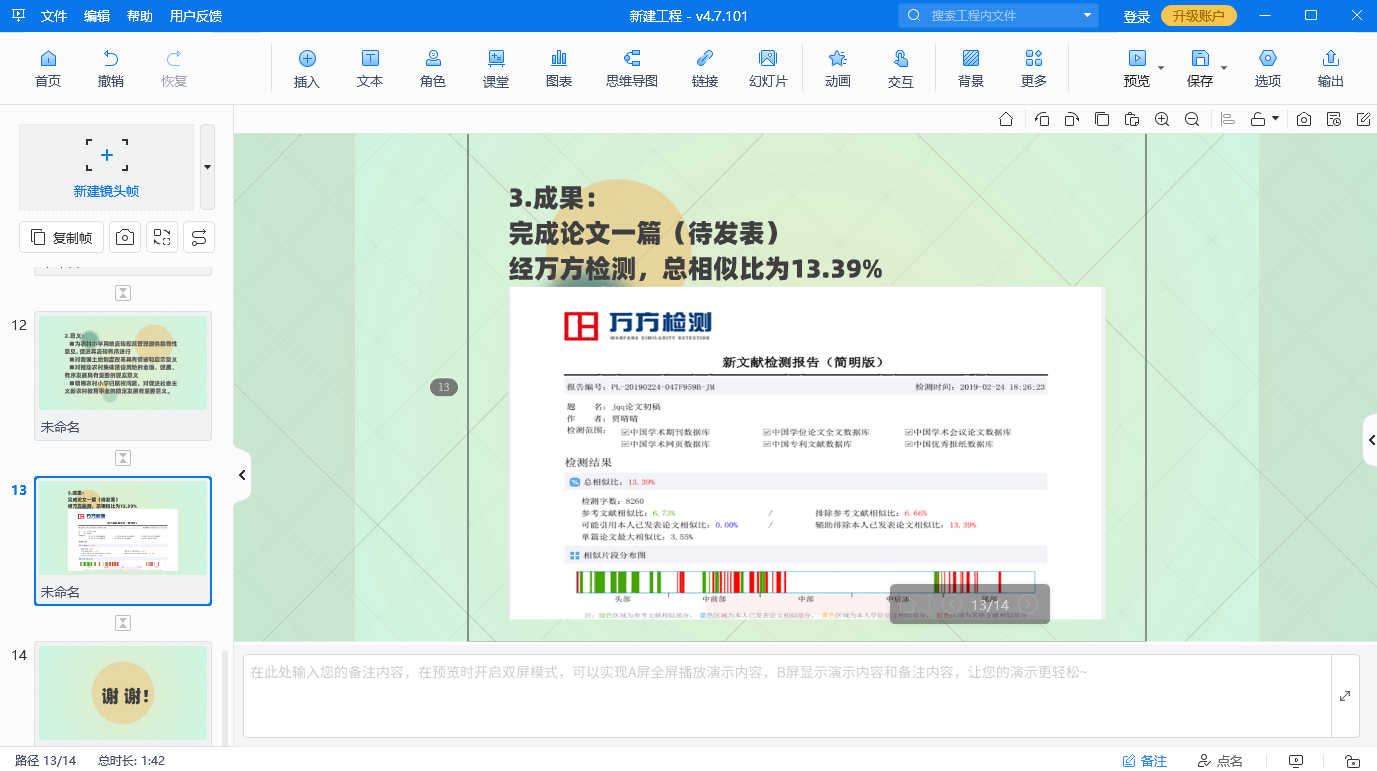1377x771 pixels.
Task: Click the copy icon in canvas toolbar
Action: 1102,119
